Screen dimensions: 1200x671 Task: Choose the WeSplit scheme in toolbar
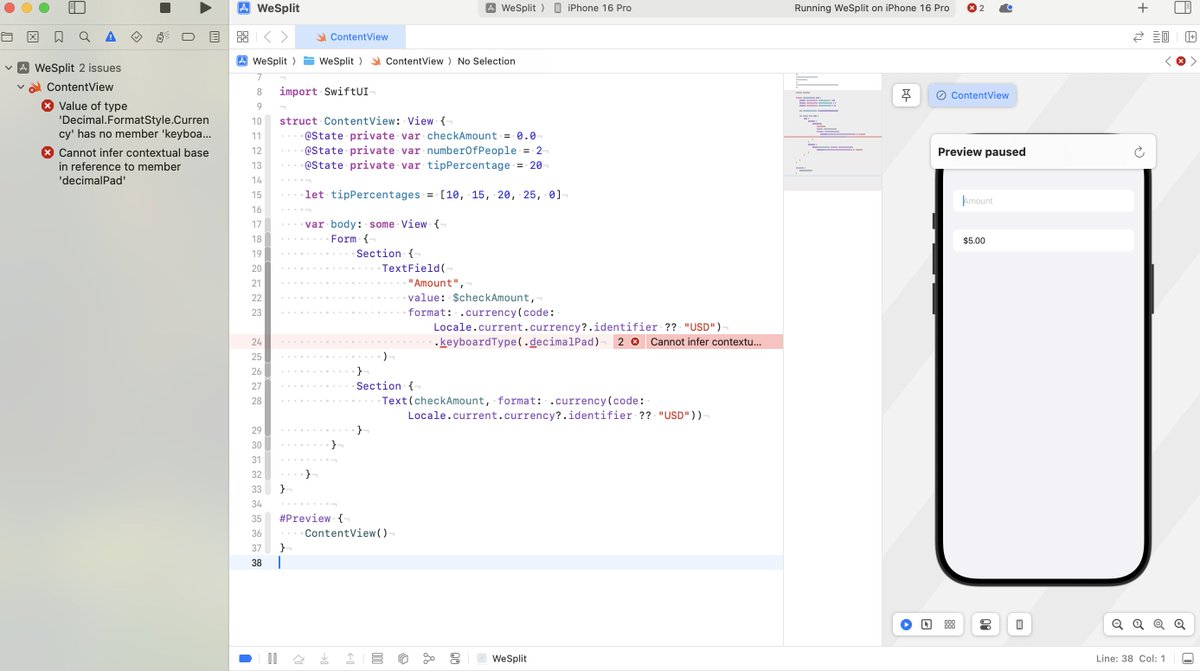pos(510,8)
